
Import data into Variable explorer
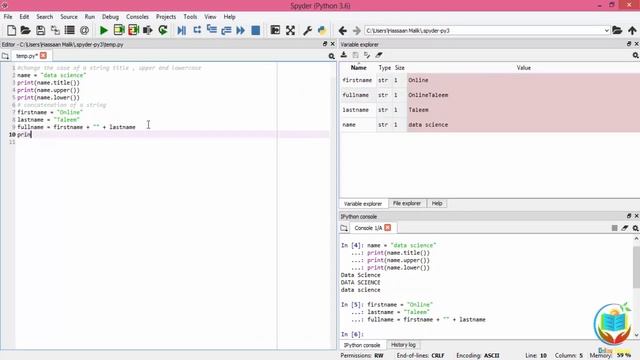point(344,55)
